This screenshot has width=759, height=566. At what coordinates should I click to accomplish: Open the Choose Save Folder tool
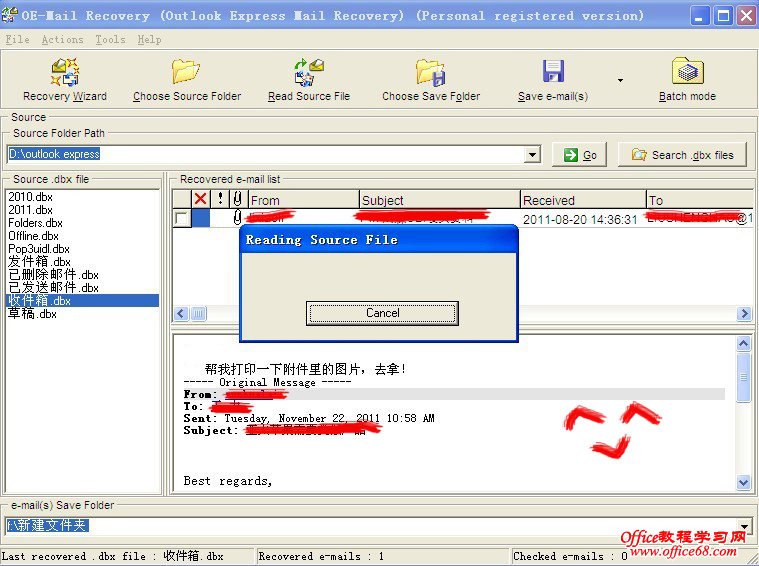431,79
